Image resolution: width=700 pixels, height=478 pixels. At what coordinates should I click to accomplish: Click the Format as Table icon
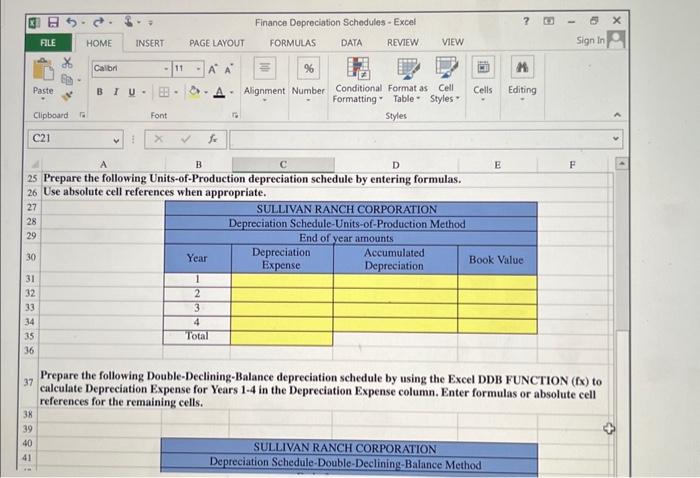pyautogui.click(x=408, y=69)
